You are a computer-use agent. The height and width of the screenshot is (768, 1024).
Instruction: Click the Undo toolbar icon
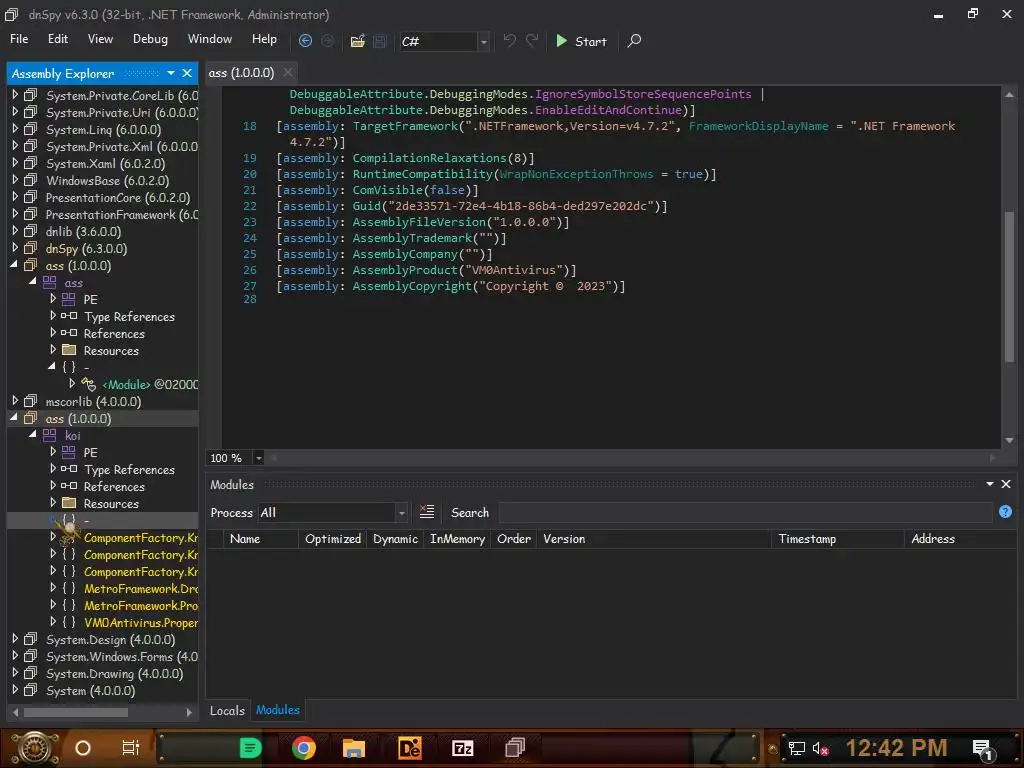coord(509,41)
